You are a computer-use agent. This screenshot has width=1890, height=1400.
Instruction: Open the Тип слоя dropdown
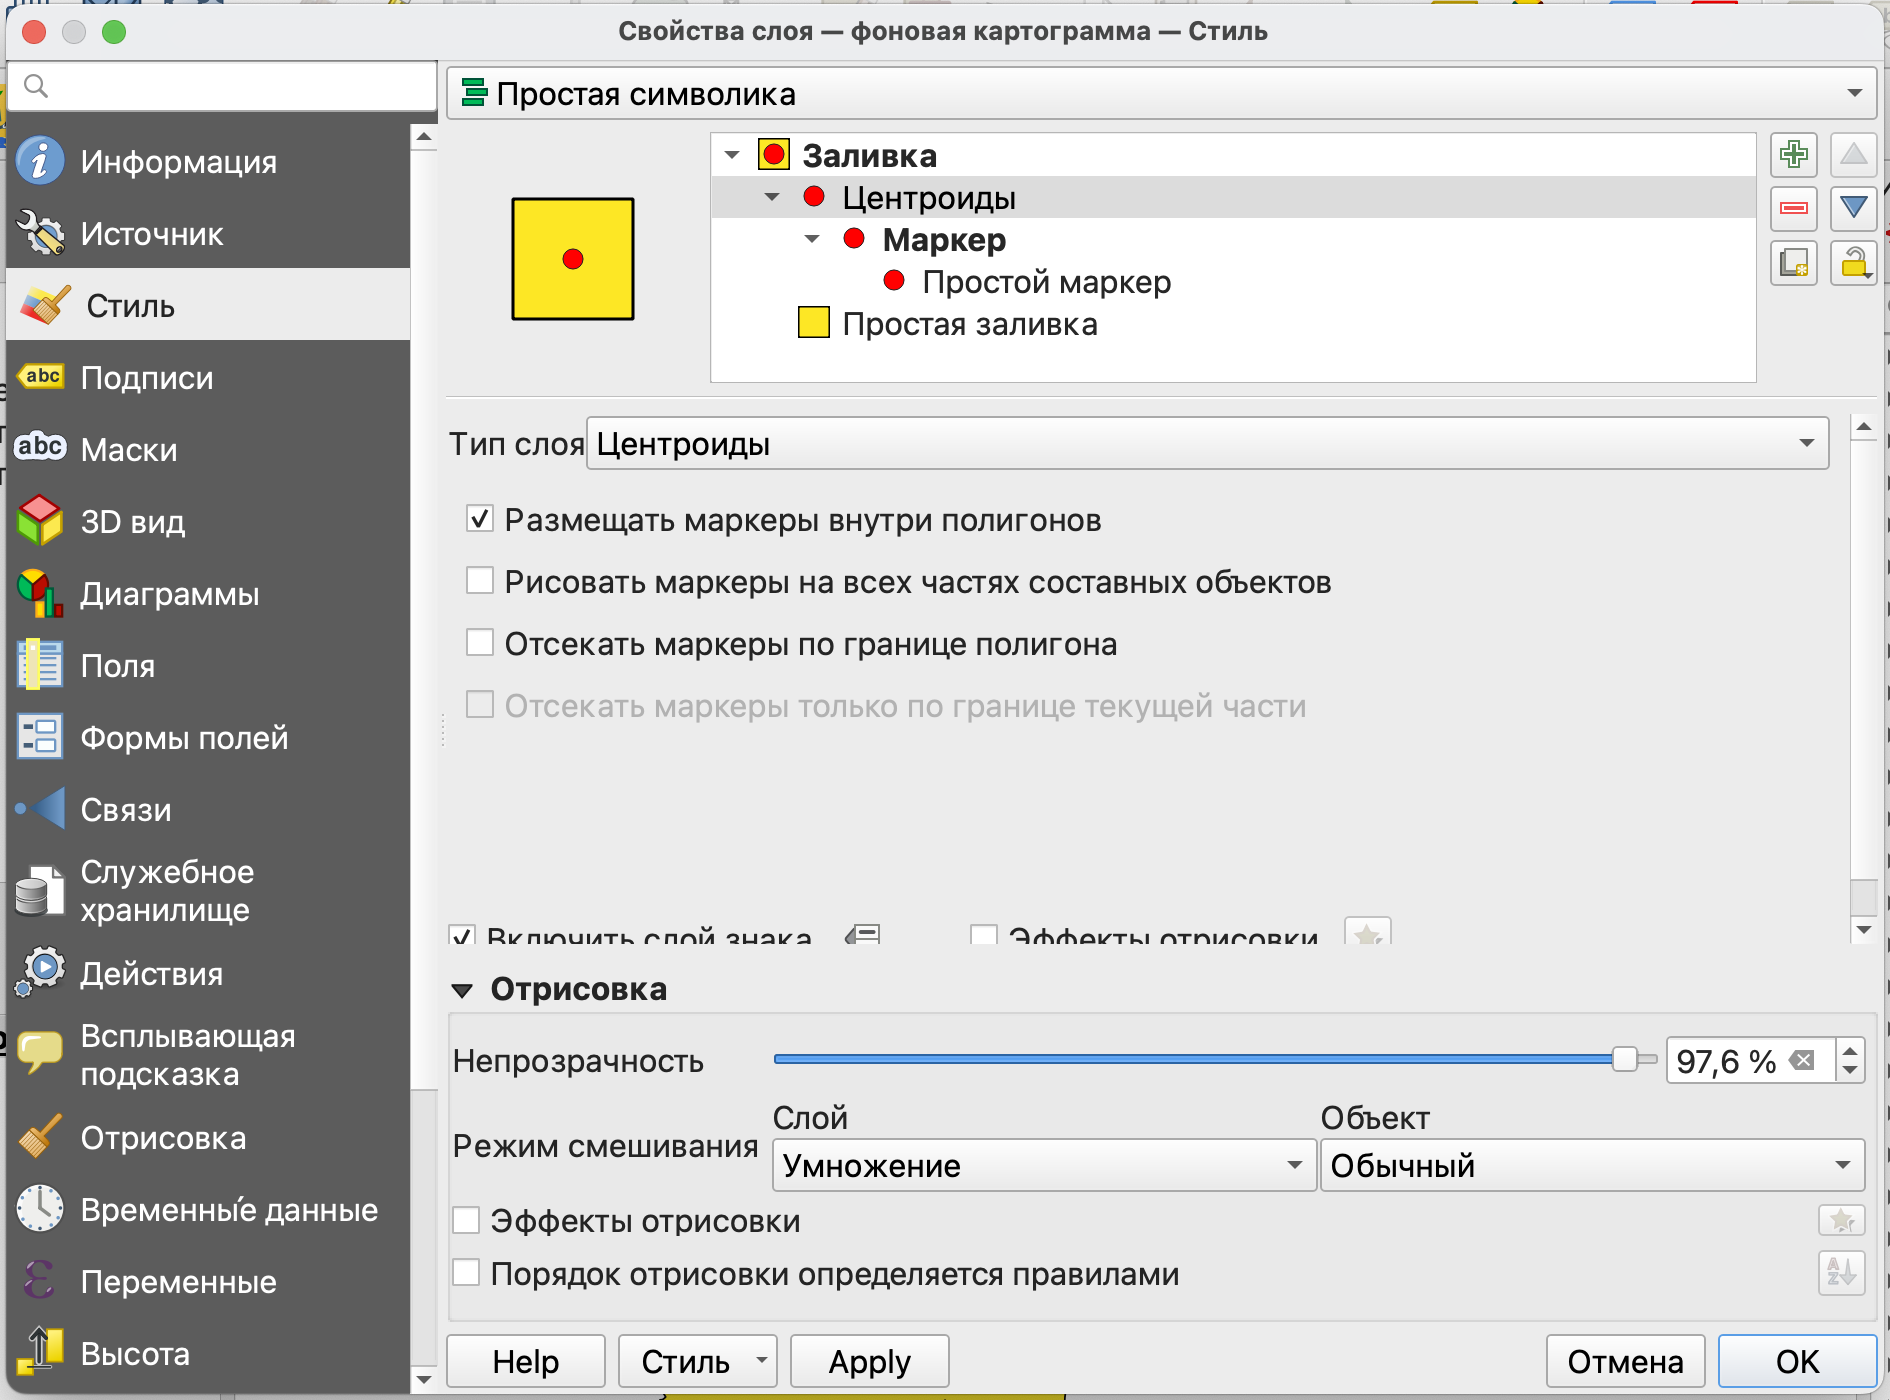tap(1207, 444)
